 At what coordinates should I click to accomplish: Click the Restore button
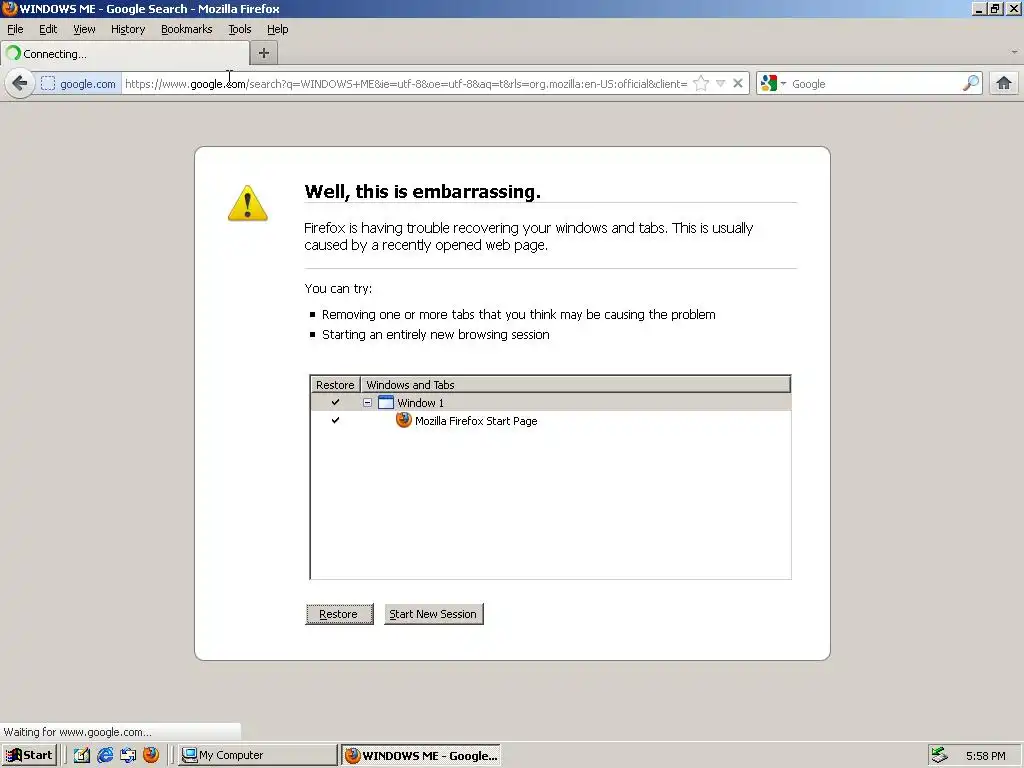pyautogui.click(x=340, y=614)
